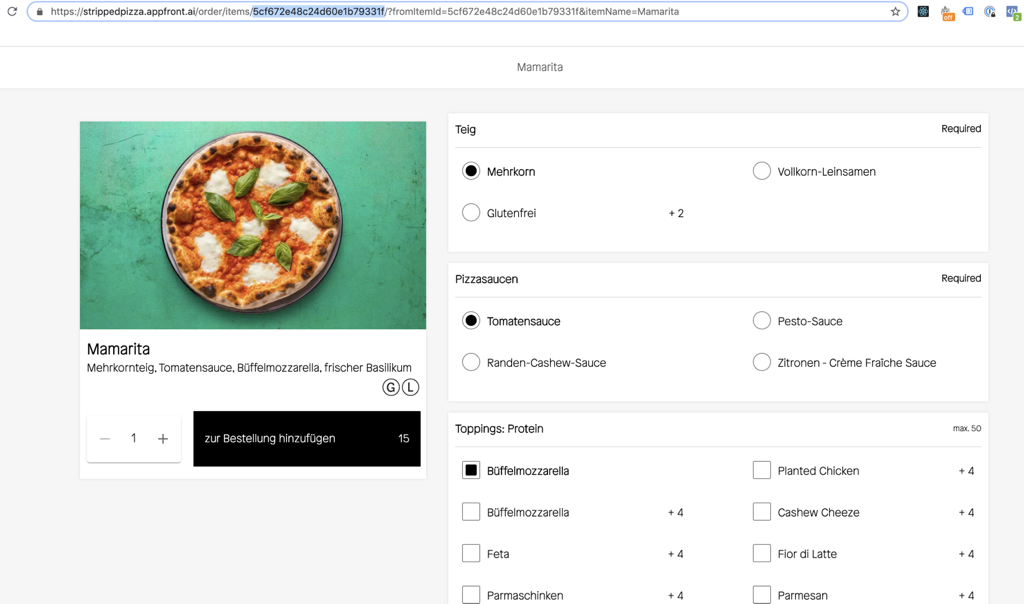Increase quantity with the plus button

[x=163, y=438]
